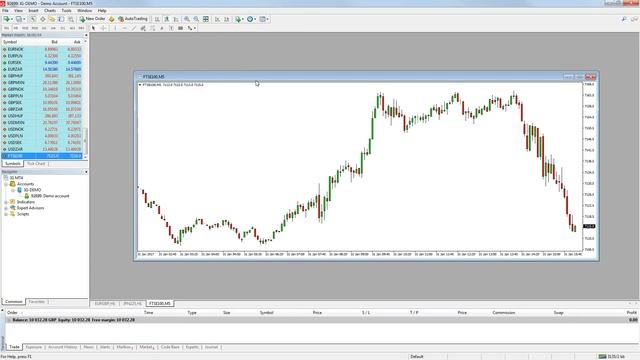Click the Profiles toolbar icon
The width and height of the screenshot is (640, 360).
point(18,19)
